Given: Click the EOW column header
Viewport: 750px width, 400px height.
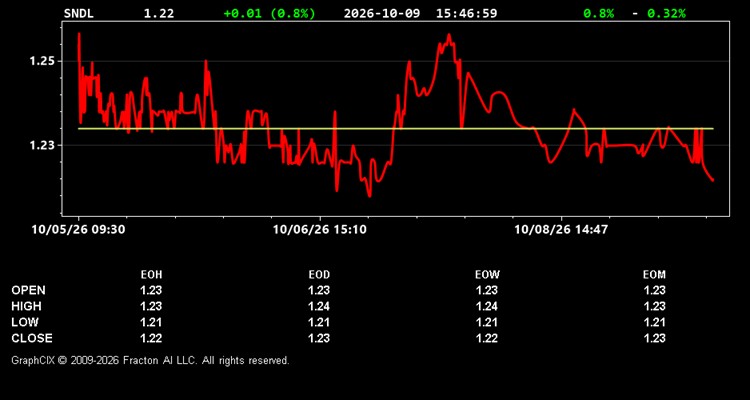Looking at the screenshot, I should pos(487,275).
